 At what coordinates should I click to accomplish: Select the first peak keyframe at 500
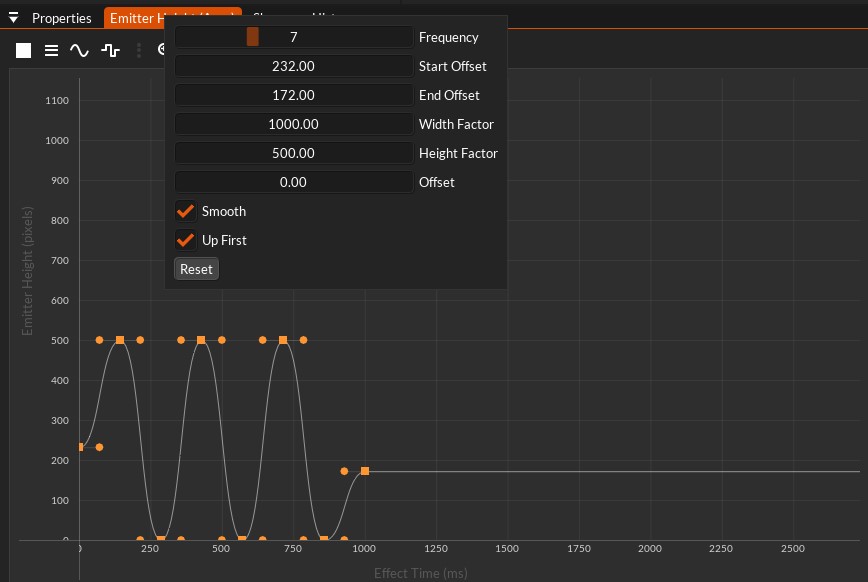pyautogui.click(x=120, y=340)
